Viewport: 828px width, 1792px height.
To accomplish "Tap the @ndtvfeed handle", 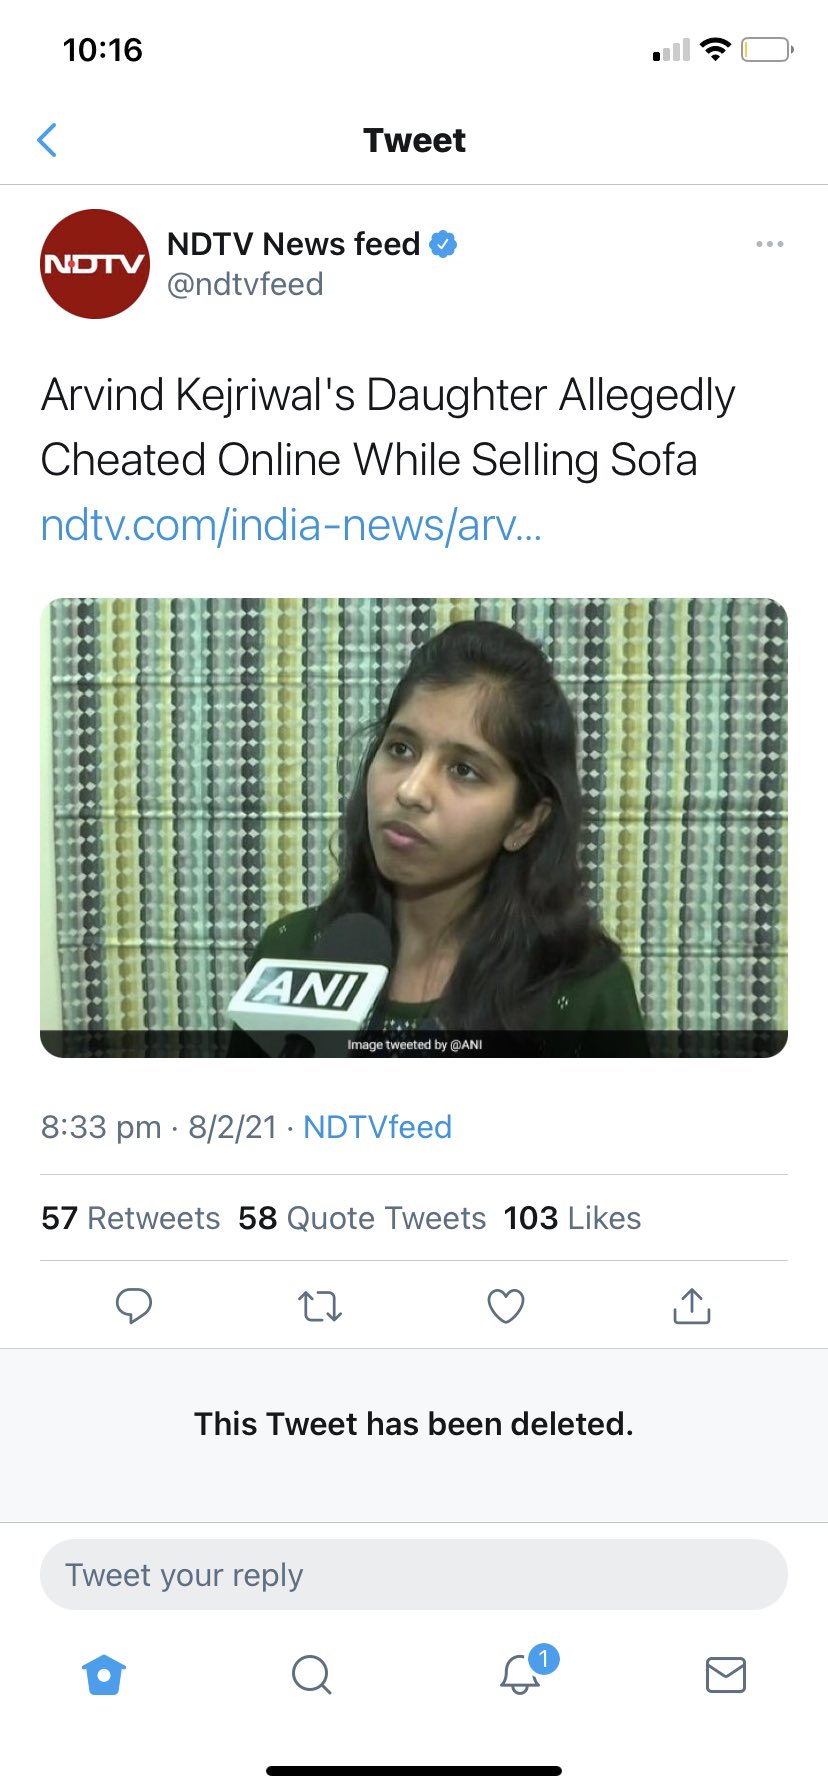I will click(245, 285).
